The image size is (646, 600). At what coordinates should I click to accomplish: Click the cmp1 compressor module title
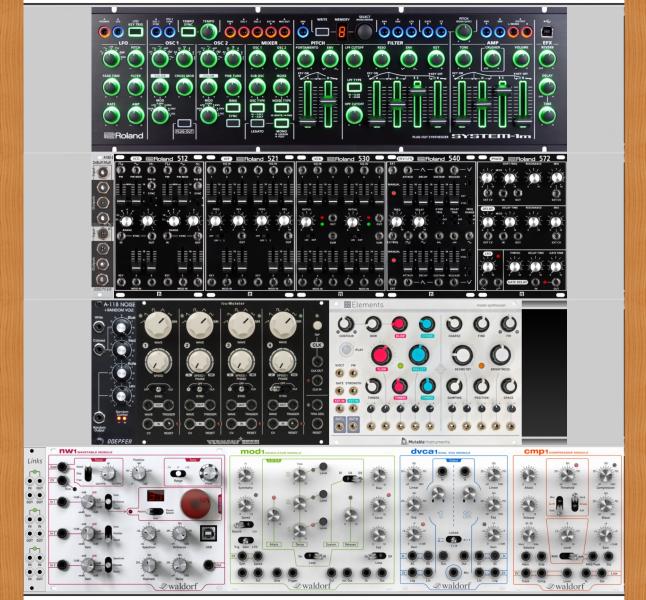[x=556, y=452]
